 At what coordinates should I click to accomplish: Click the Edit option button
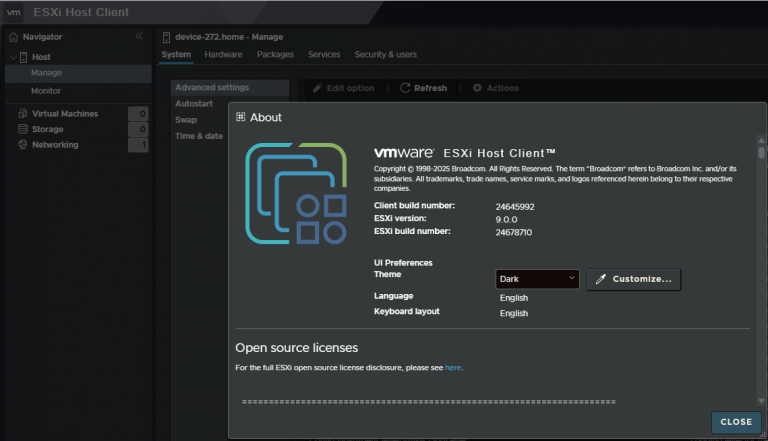tap(344, 88)
